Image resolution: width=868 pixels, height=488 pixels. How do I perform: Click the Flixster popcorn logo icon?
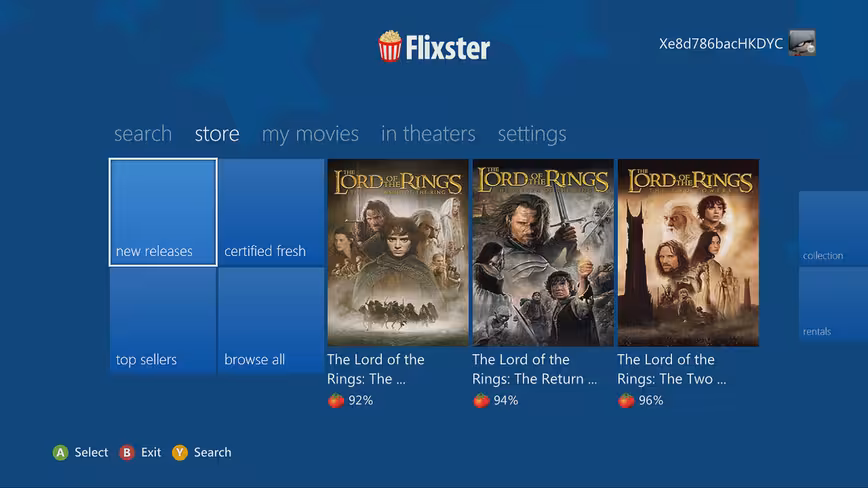(x=390, y=46)
